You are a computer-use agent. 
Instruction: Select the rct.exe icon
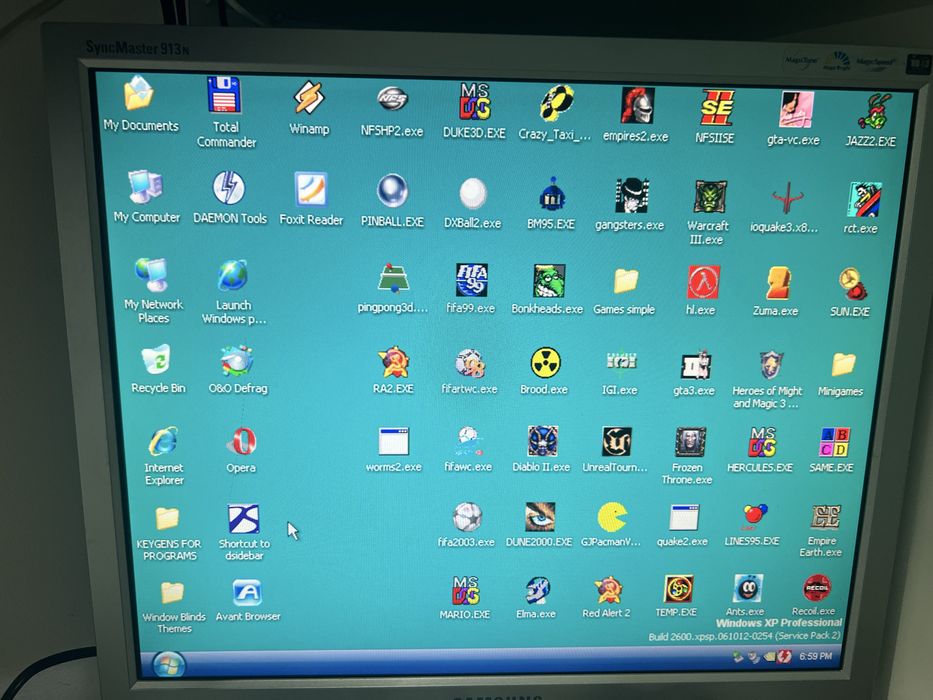pyautogui.click(x=865, y=200)
